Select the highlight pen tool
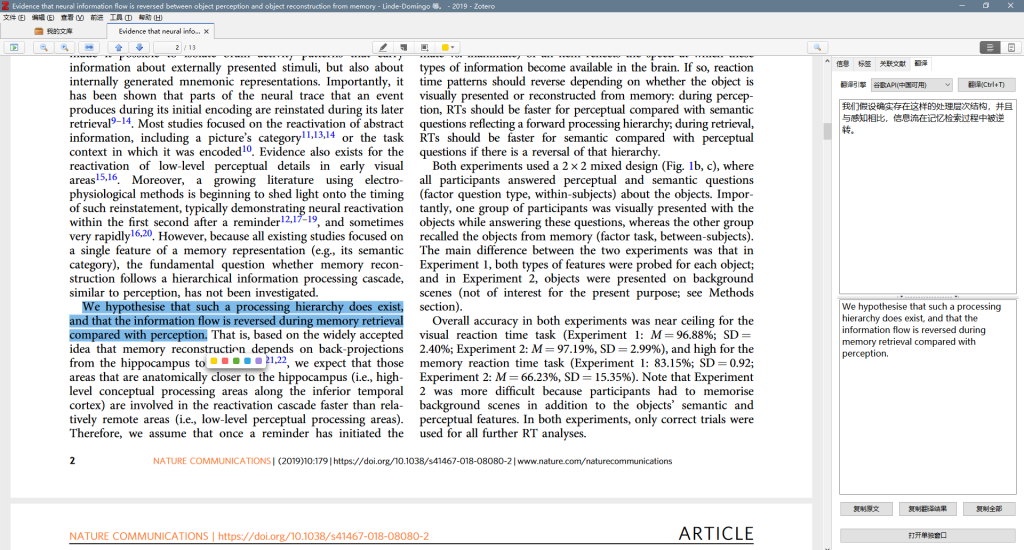Image resolution: width=1024 pixels, height=550 pixels. [383, 47]
